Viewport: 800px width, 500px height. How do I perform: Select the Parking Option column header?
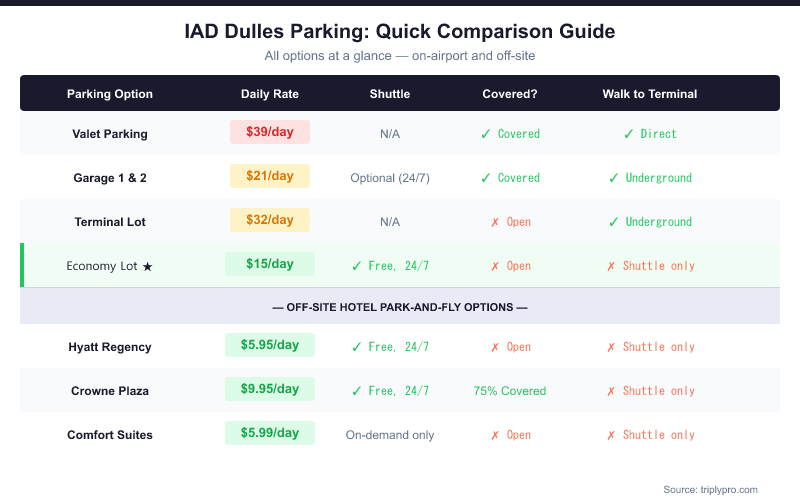(110, 94)
